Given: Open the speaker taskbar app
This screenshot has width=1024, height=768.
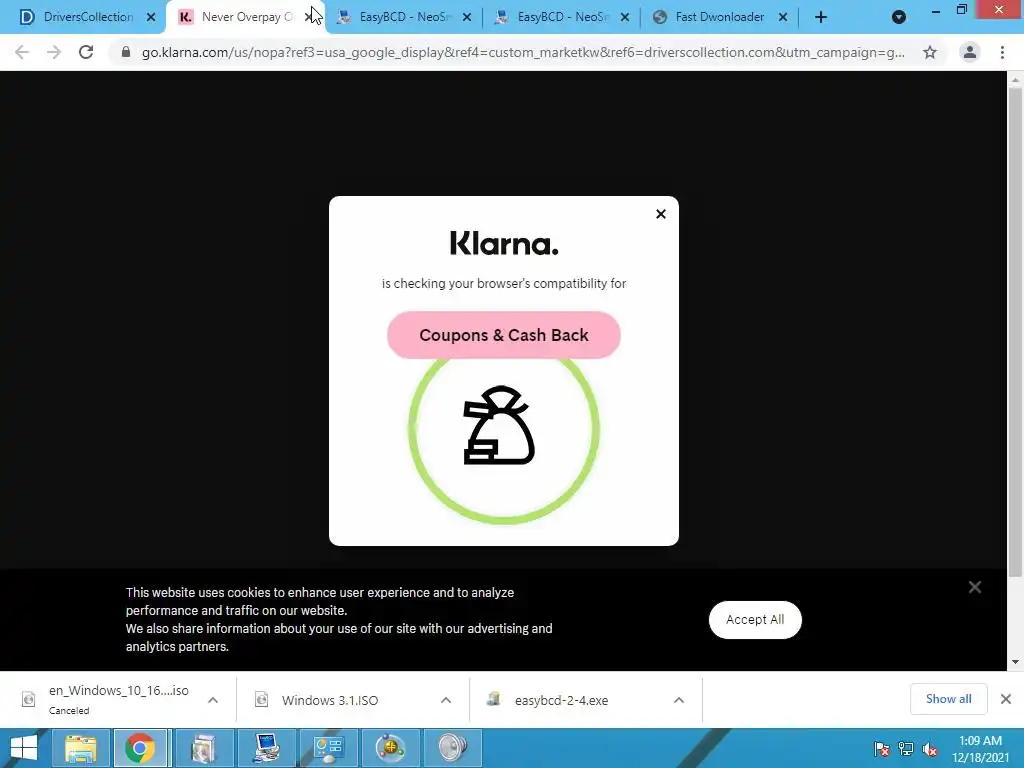Looking at the screenshot, I should pos(453,748).
